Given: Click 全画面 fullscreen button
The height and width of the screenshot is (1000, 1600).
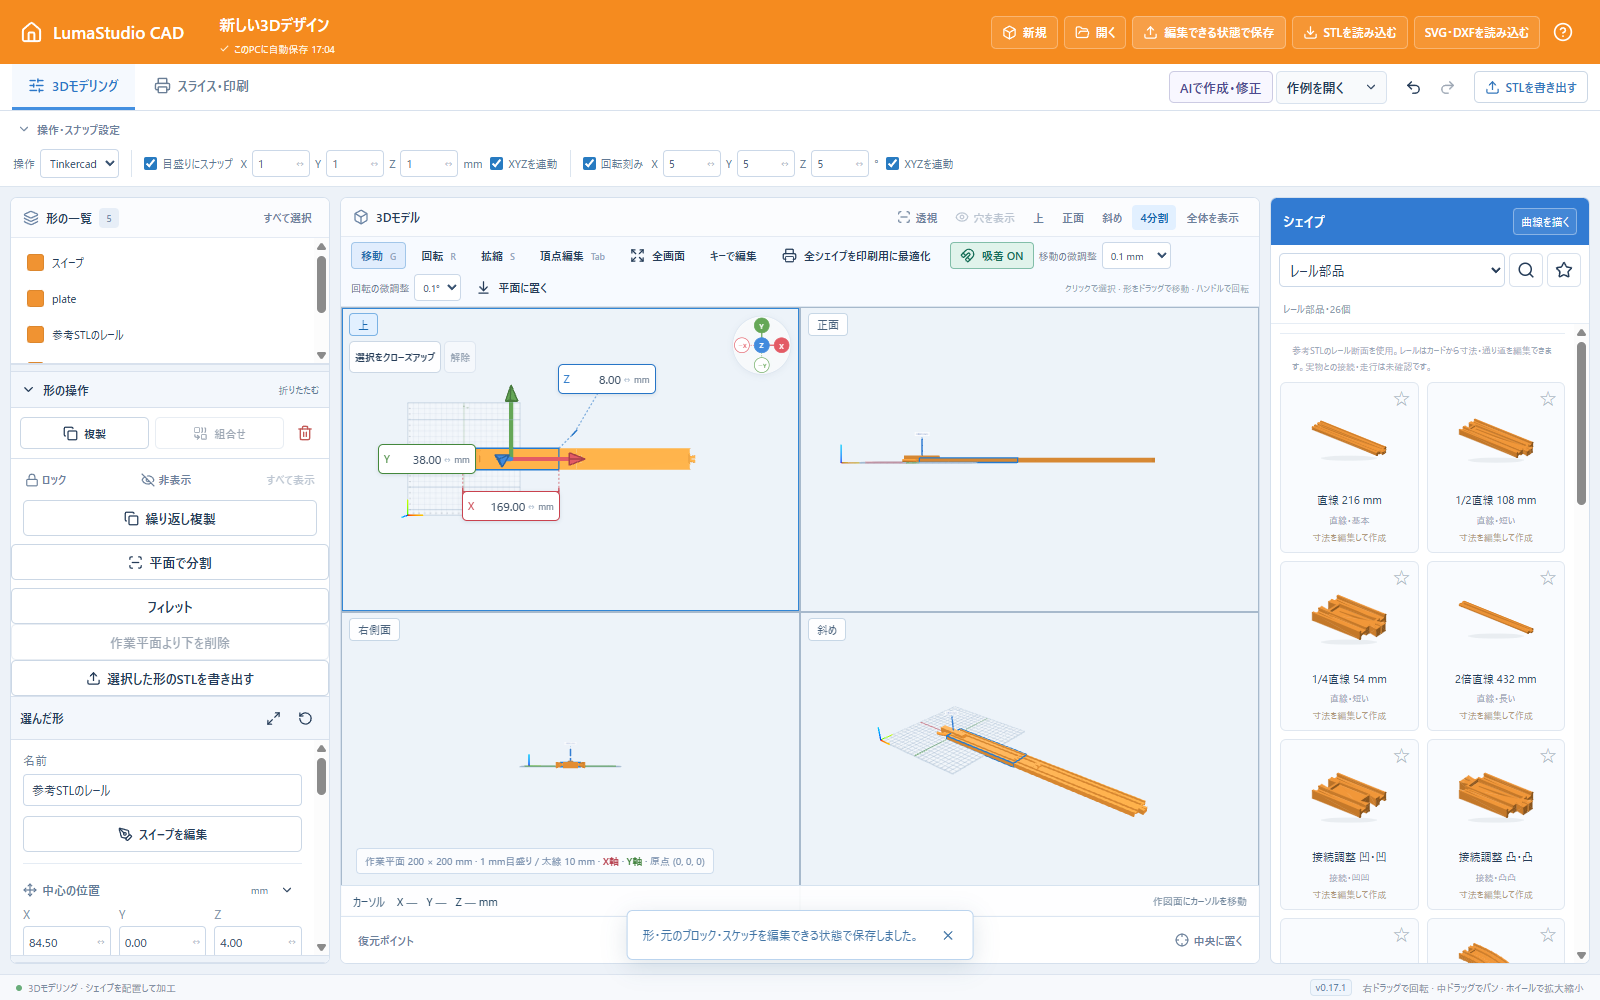Looking at the screenshot, I should (658, 256).
